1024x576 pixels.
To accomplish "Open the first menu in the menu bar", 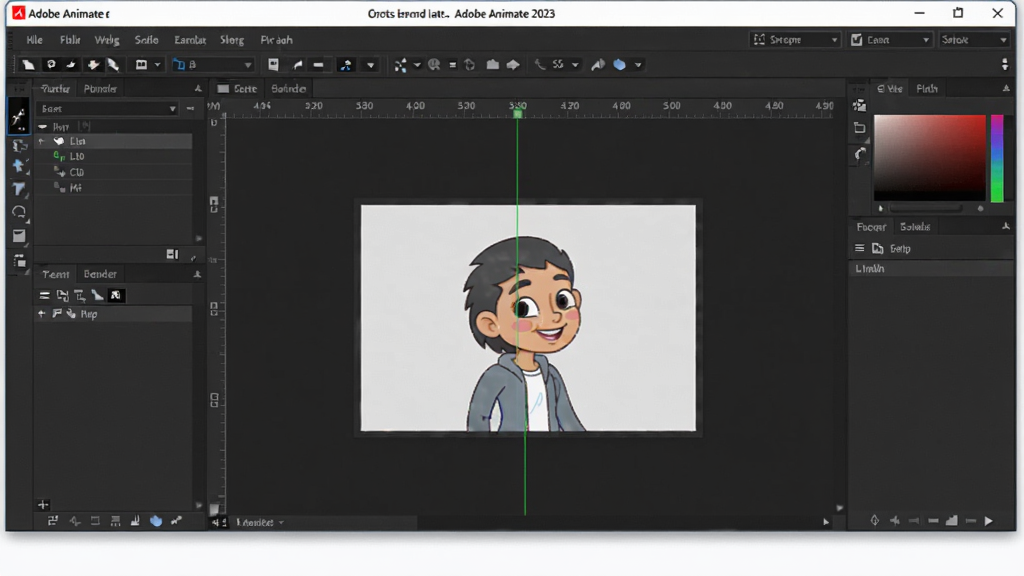I will click(34, 40).
